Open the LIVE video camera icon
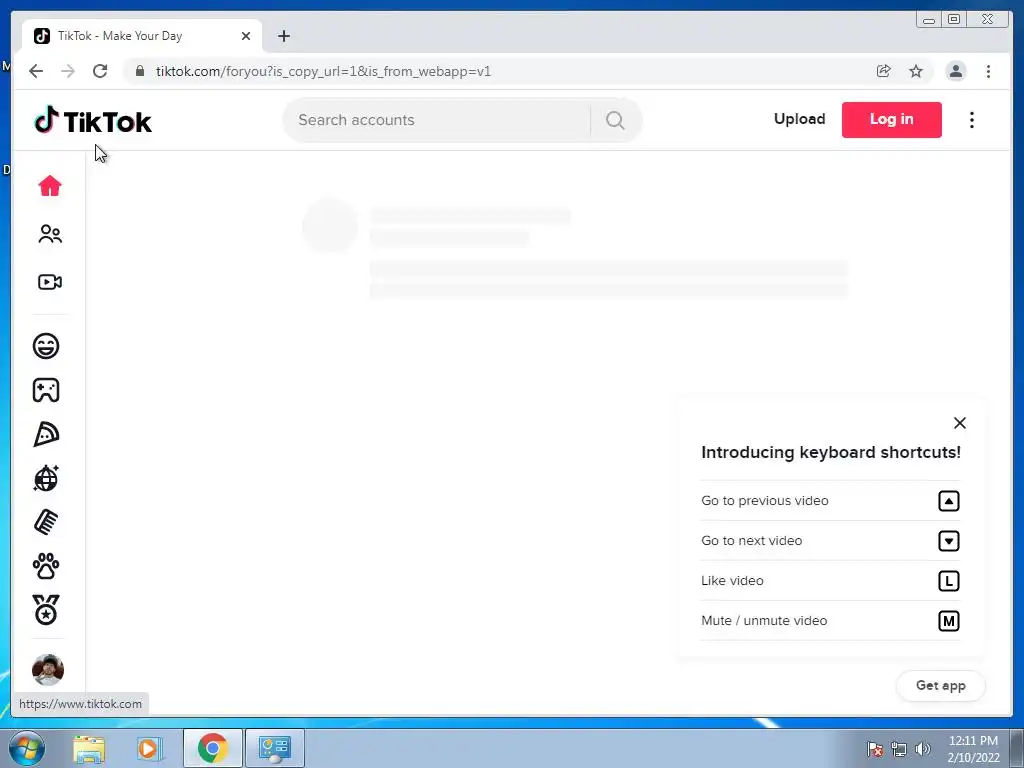 point(50,282)
